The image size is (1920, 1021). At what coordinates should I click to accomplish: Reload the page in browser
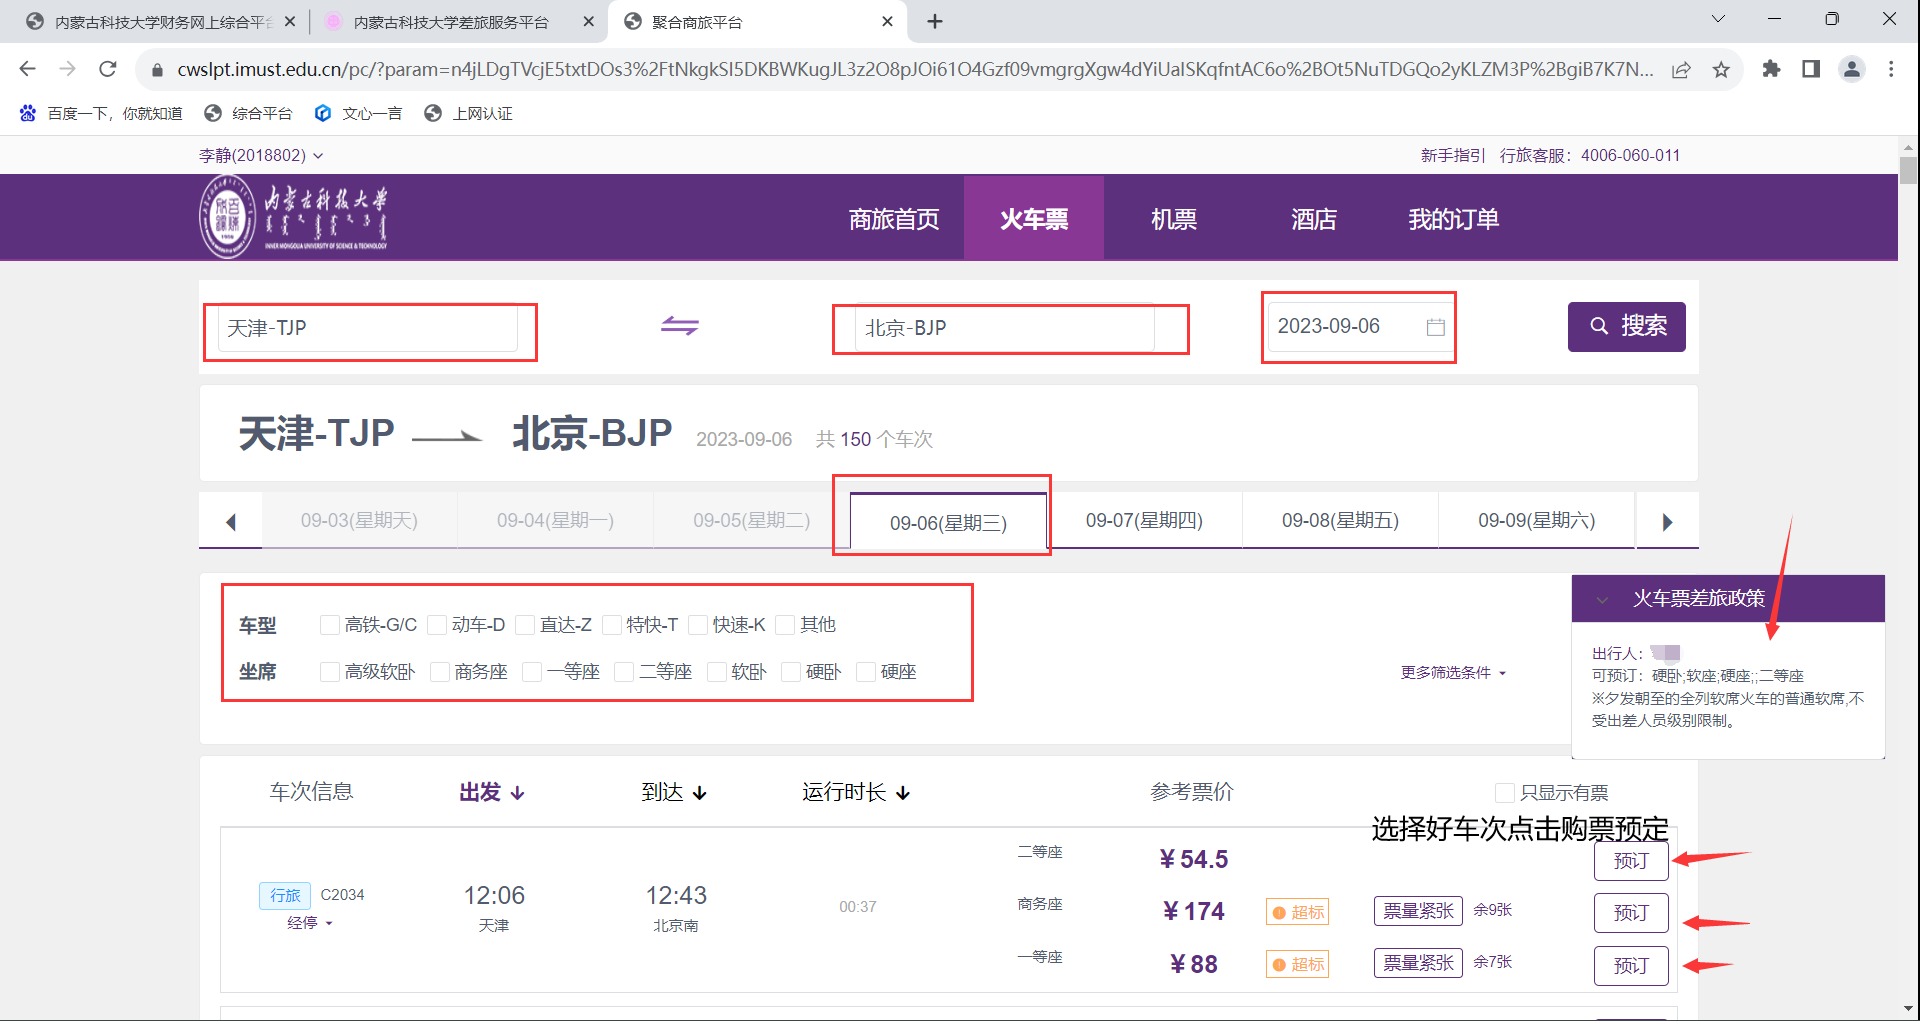108,69
